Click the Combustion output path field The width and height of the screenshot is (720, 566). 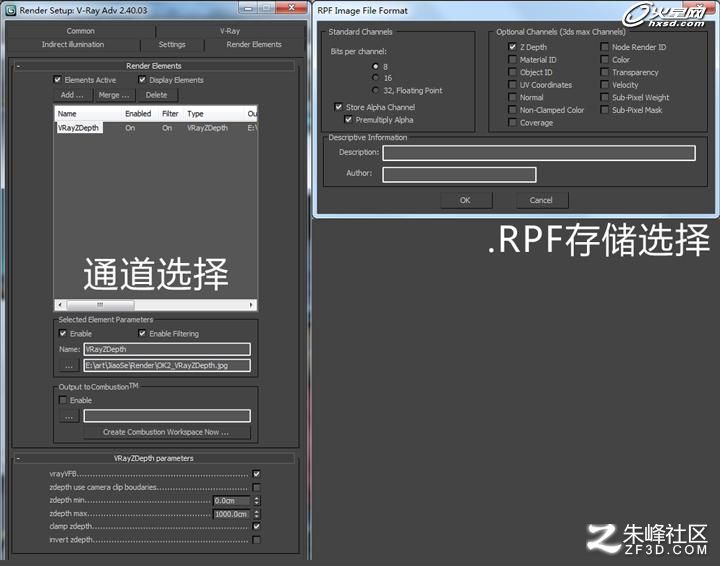pos(167,416)
